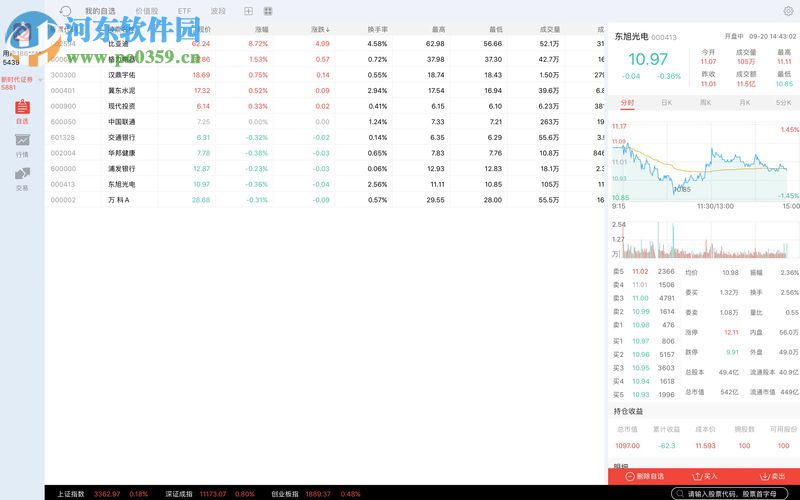Select 冀东水泥 stock row

tap(326, 91)
